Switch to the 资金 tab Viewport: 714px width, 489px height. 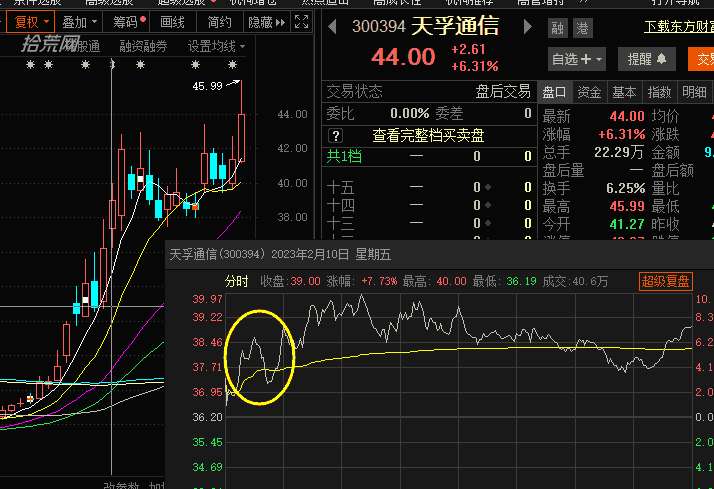[589, 92]
